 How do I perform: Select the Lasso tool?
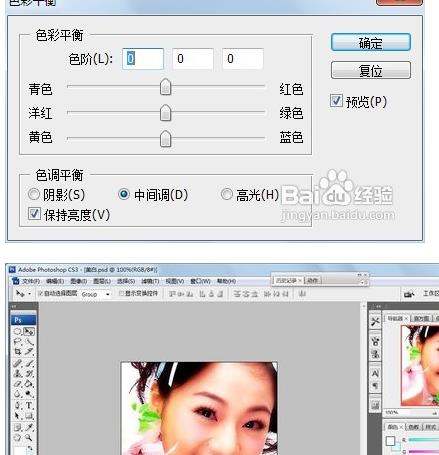(x=18, y=342)
